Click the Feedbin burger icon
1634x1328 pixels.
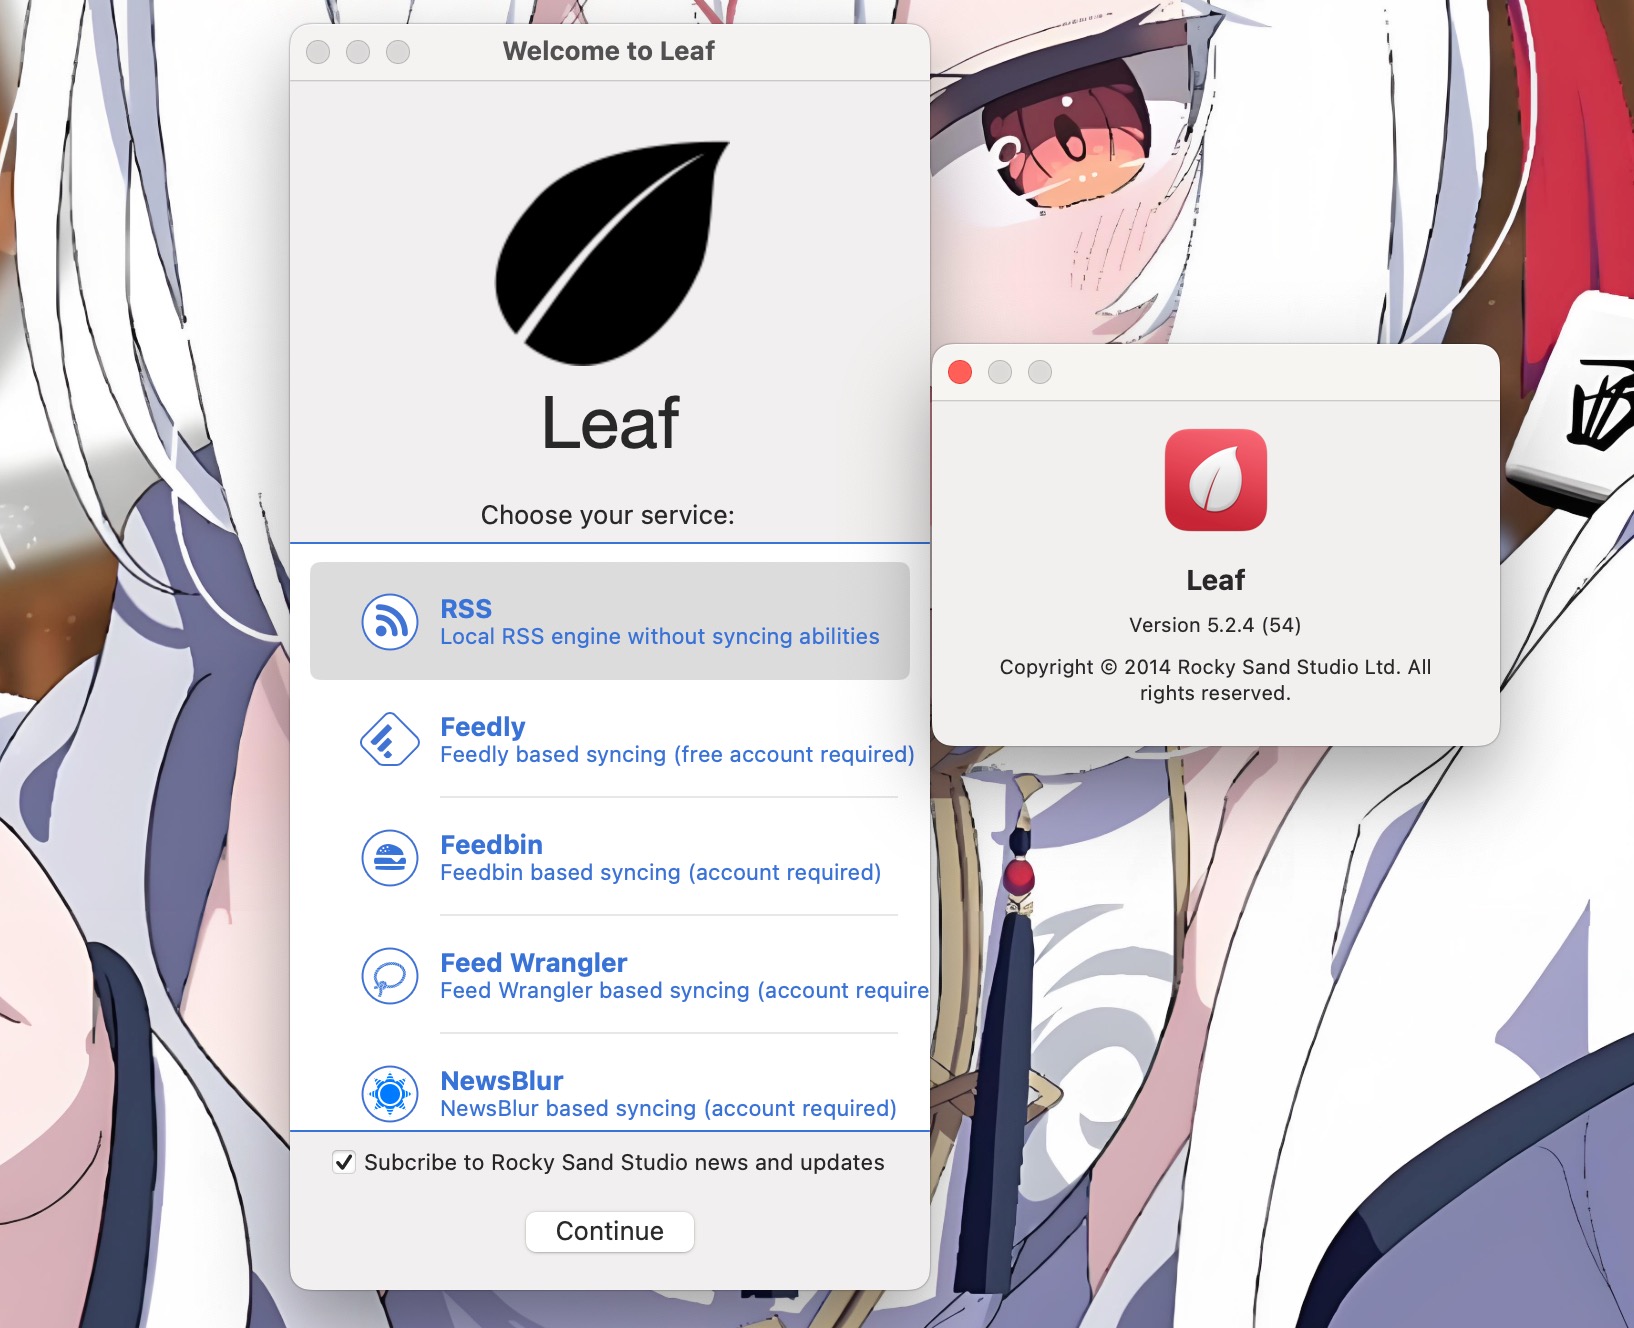tap(390, 858)
